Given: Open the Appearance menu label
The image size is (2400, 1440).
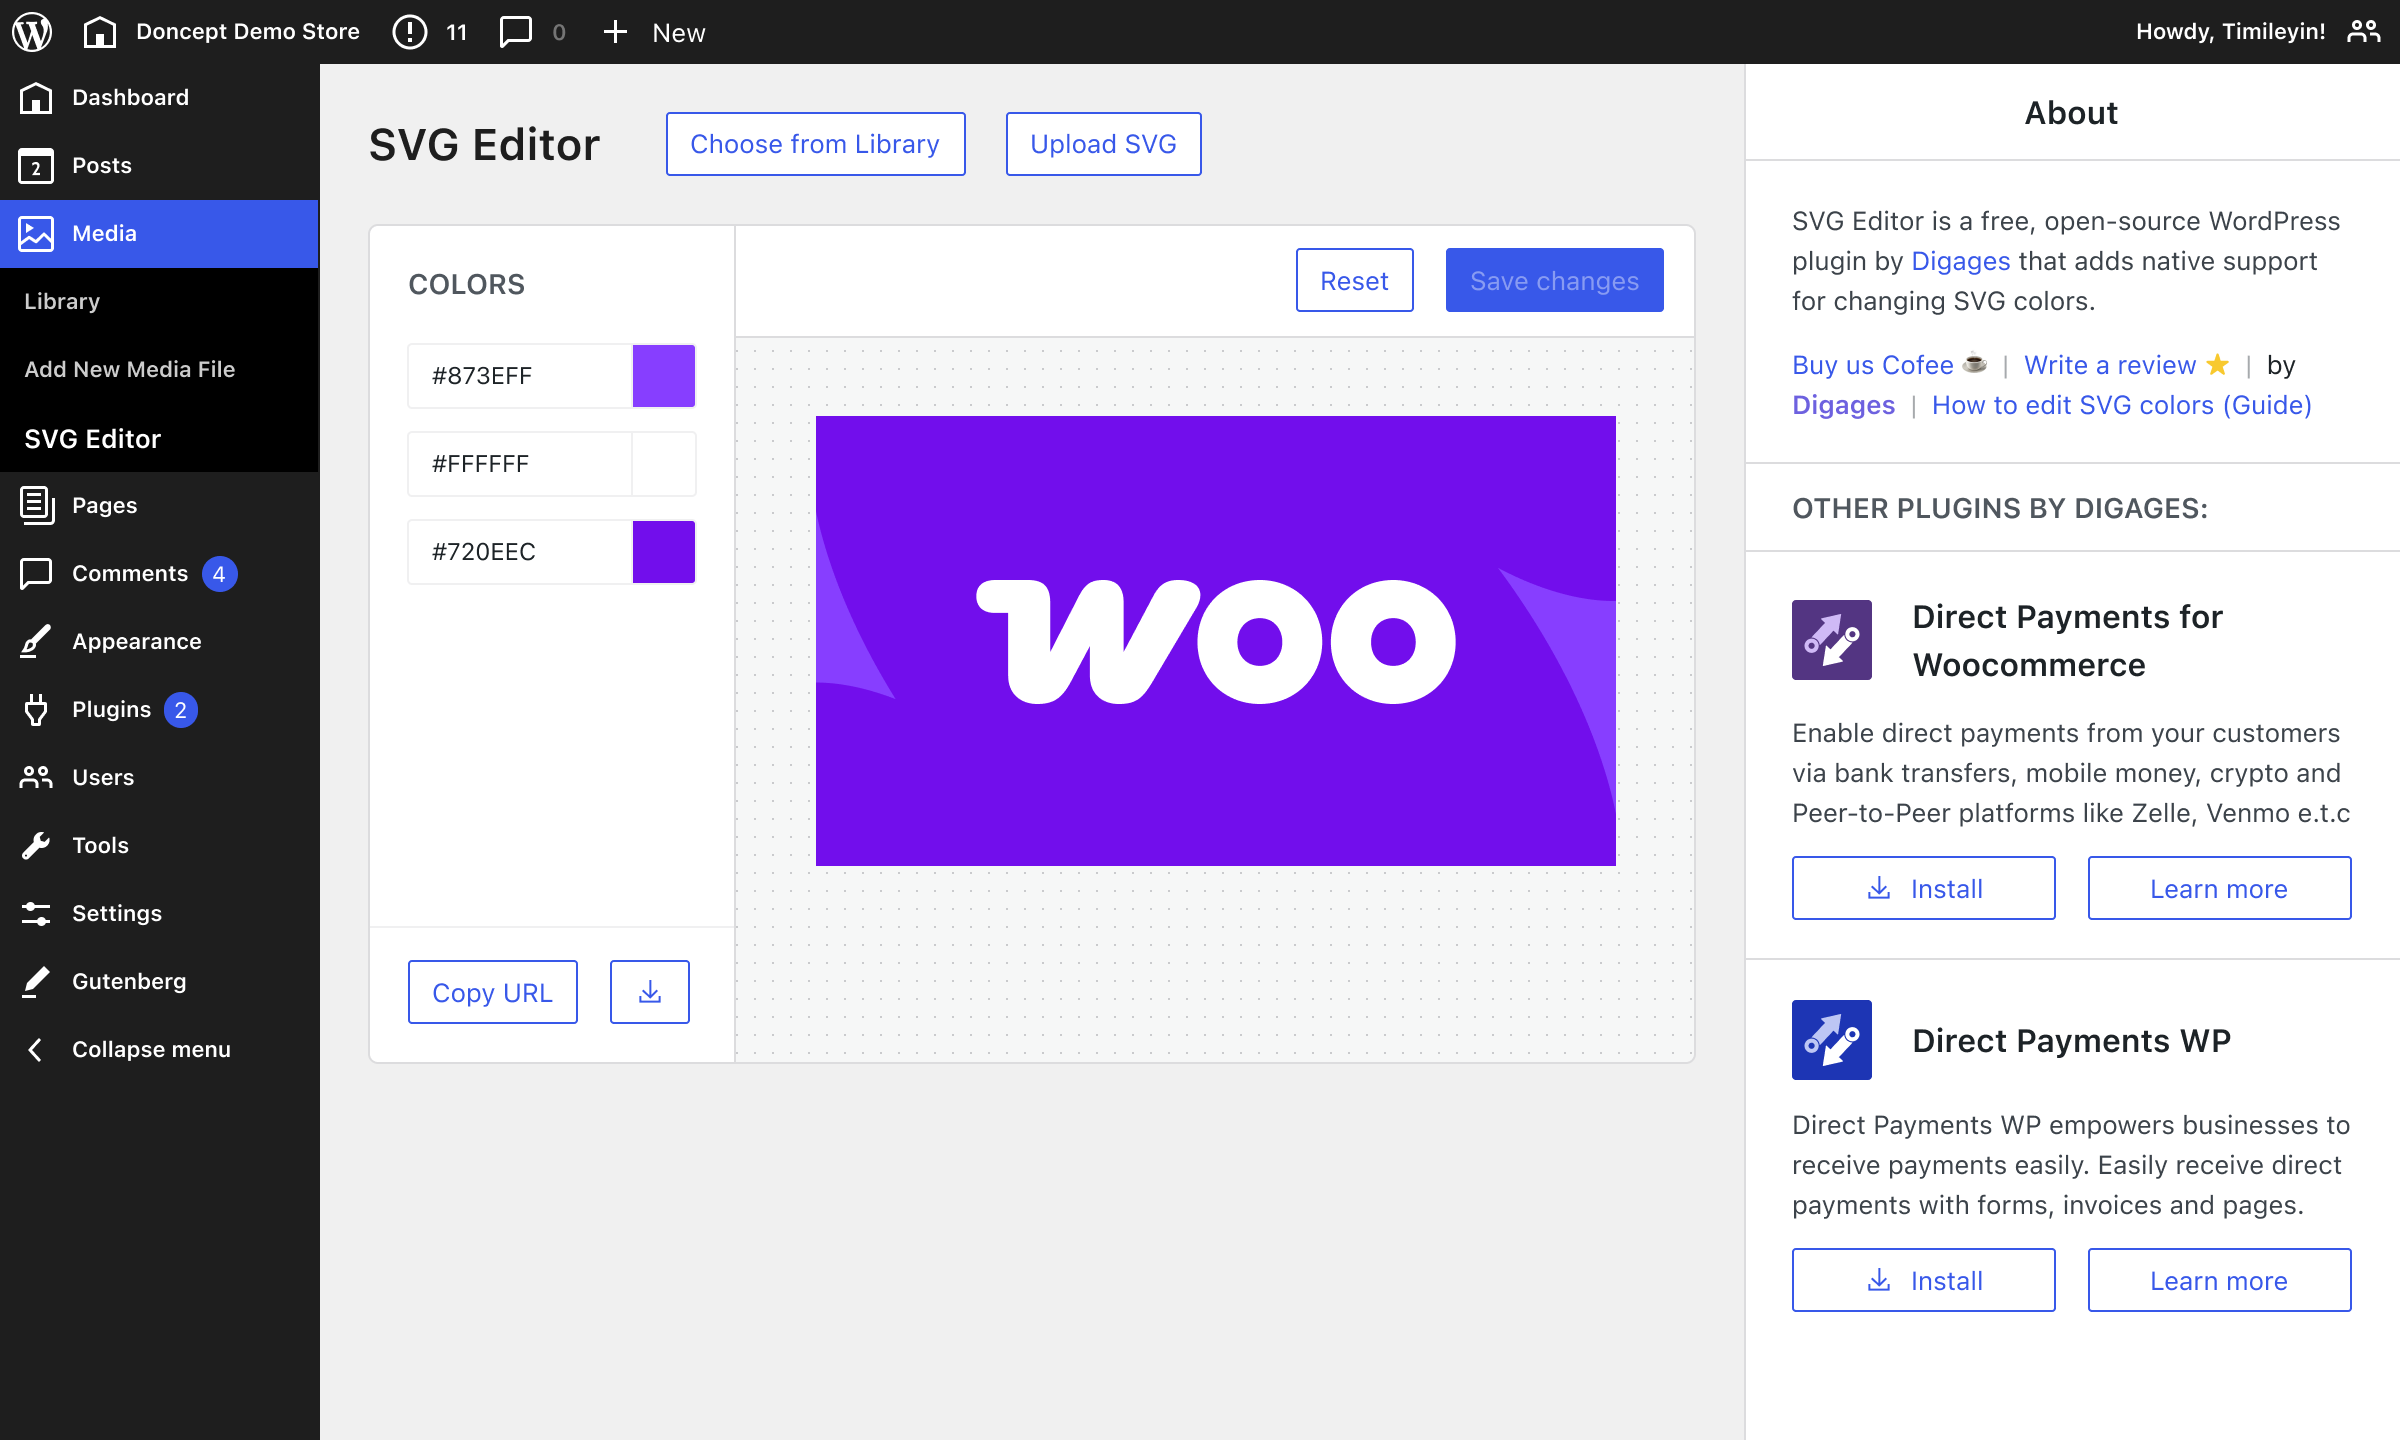Looking at the screenshot, I should click(137, 641).
